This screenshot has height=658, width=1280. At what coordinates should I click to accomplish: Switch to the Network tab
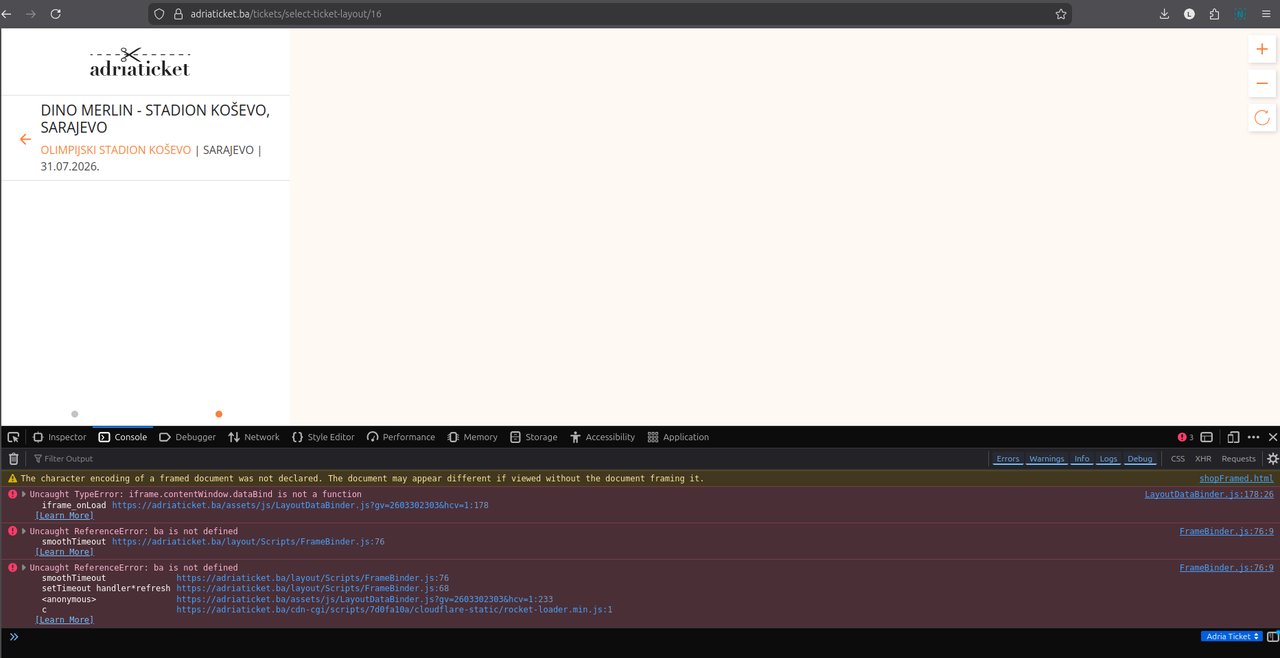point(254,437)
